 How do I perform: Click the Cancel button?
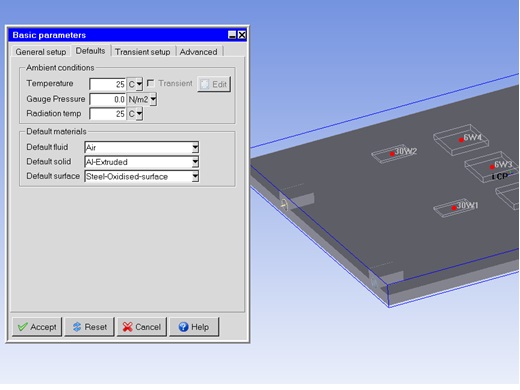[142, 327]
